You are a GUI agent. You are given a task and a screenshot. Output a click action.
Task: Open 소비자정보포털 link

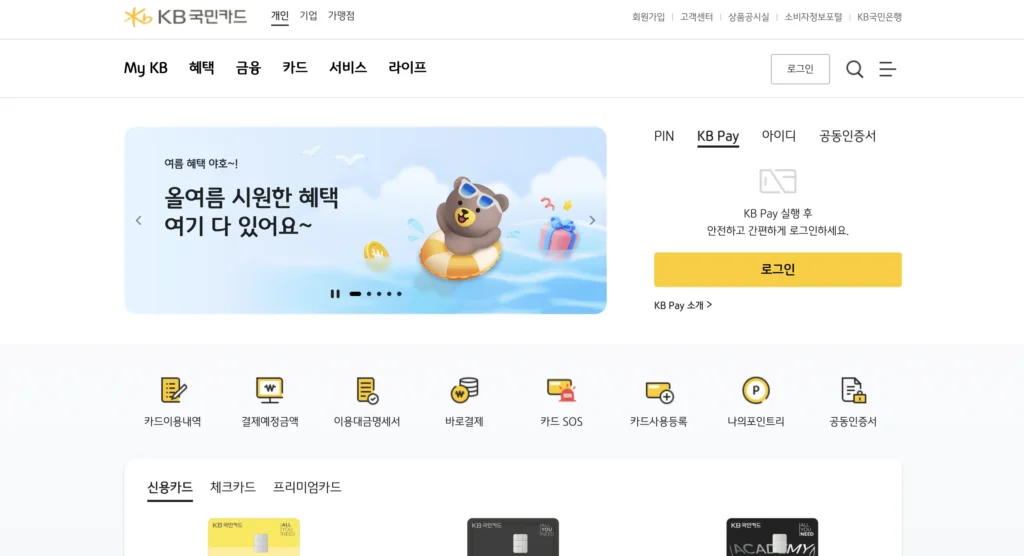(813, 17)
